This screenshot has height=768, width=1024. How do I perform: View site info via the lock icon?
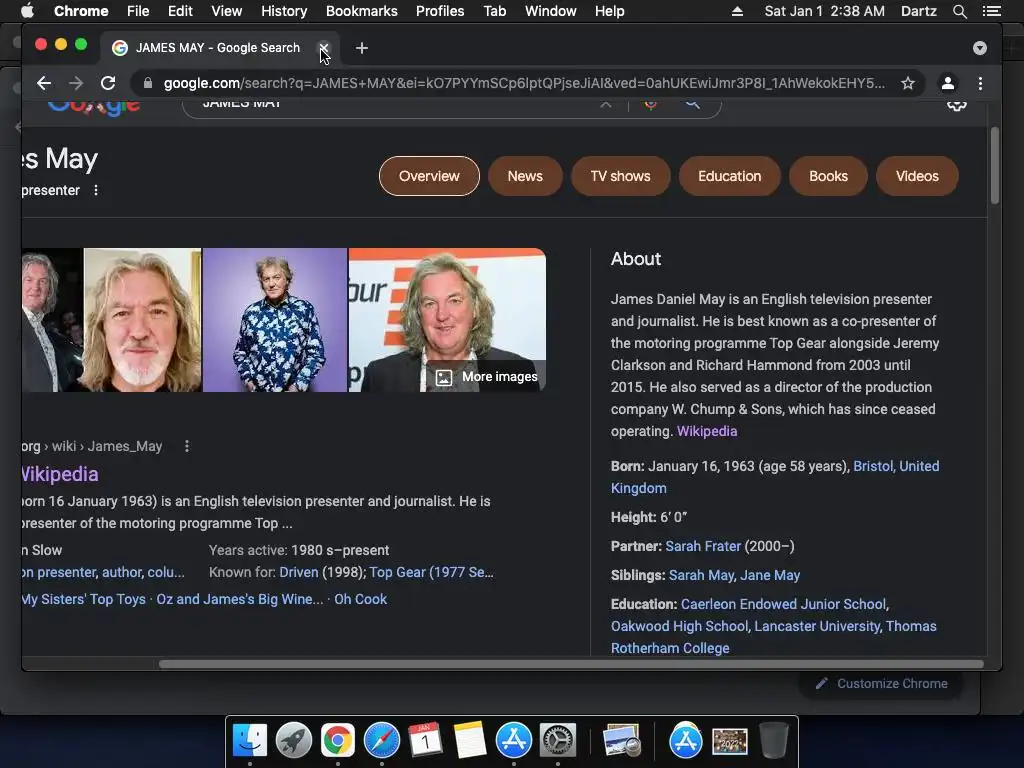click(x=148, y=83)
